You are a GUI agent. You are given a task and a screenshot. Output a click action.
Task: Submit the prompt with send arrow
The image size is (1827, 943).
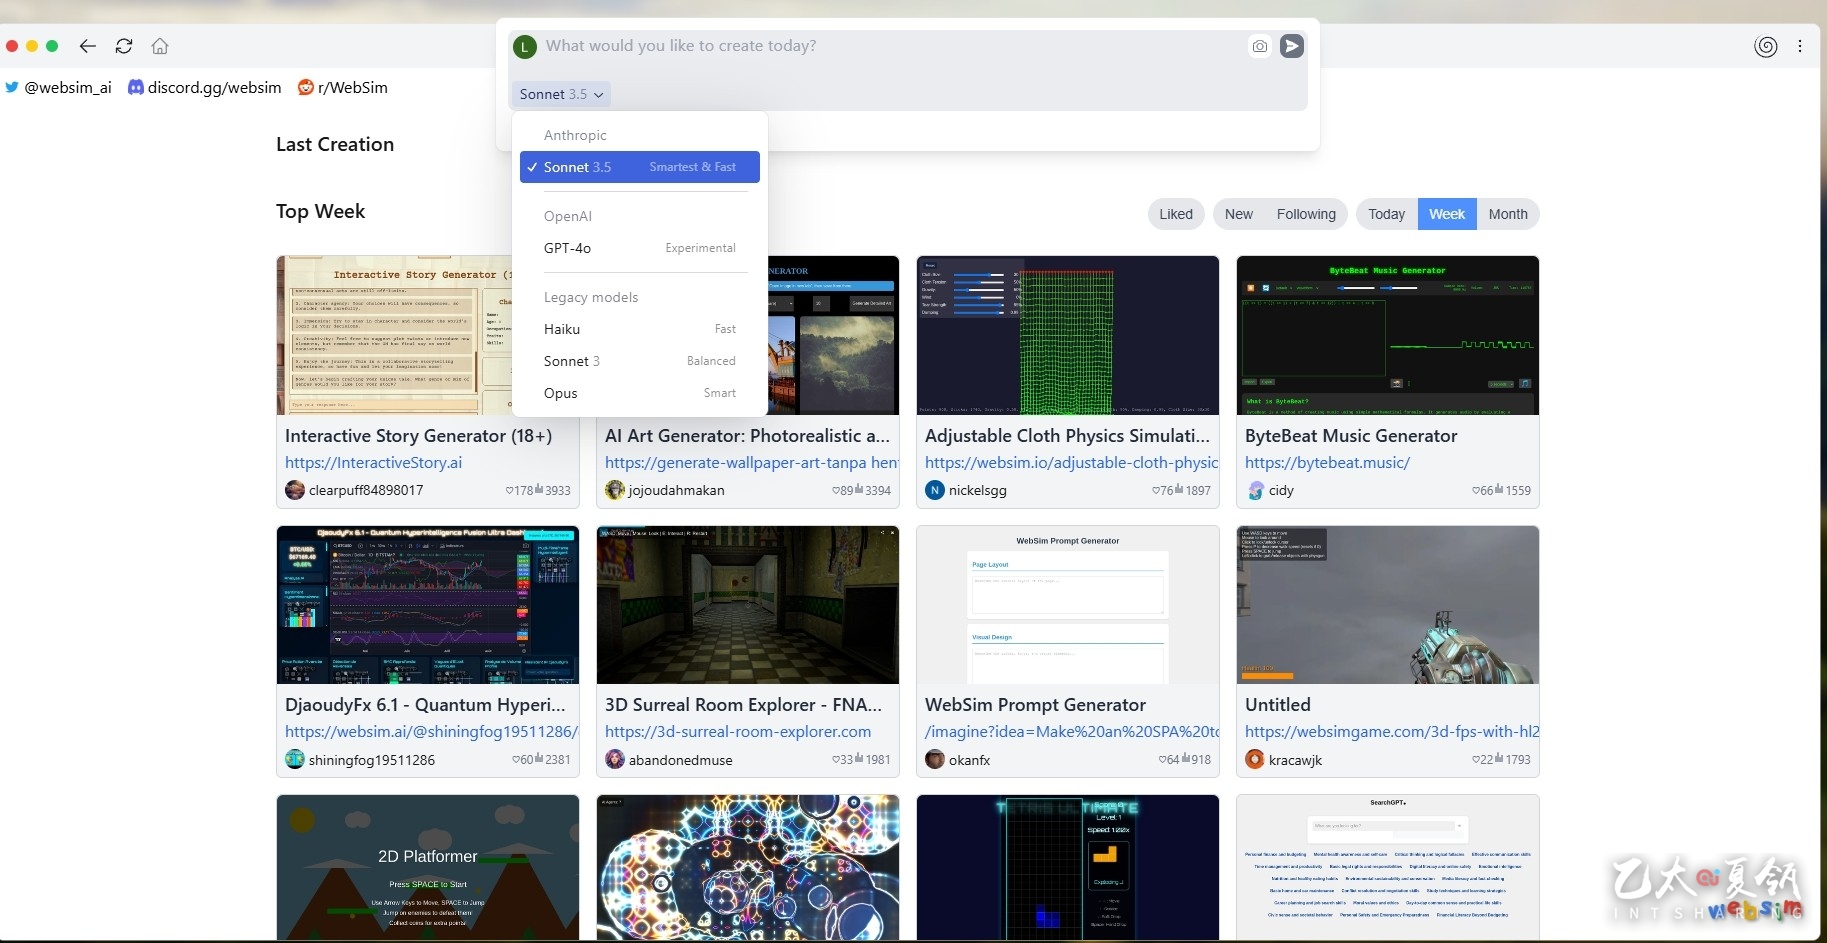click(1292, 46)
